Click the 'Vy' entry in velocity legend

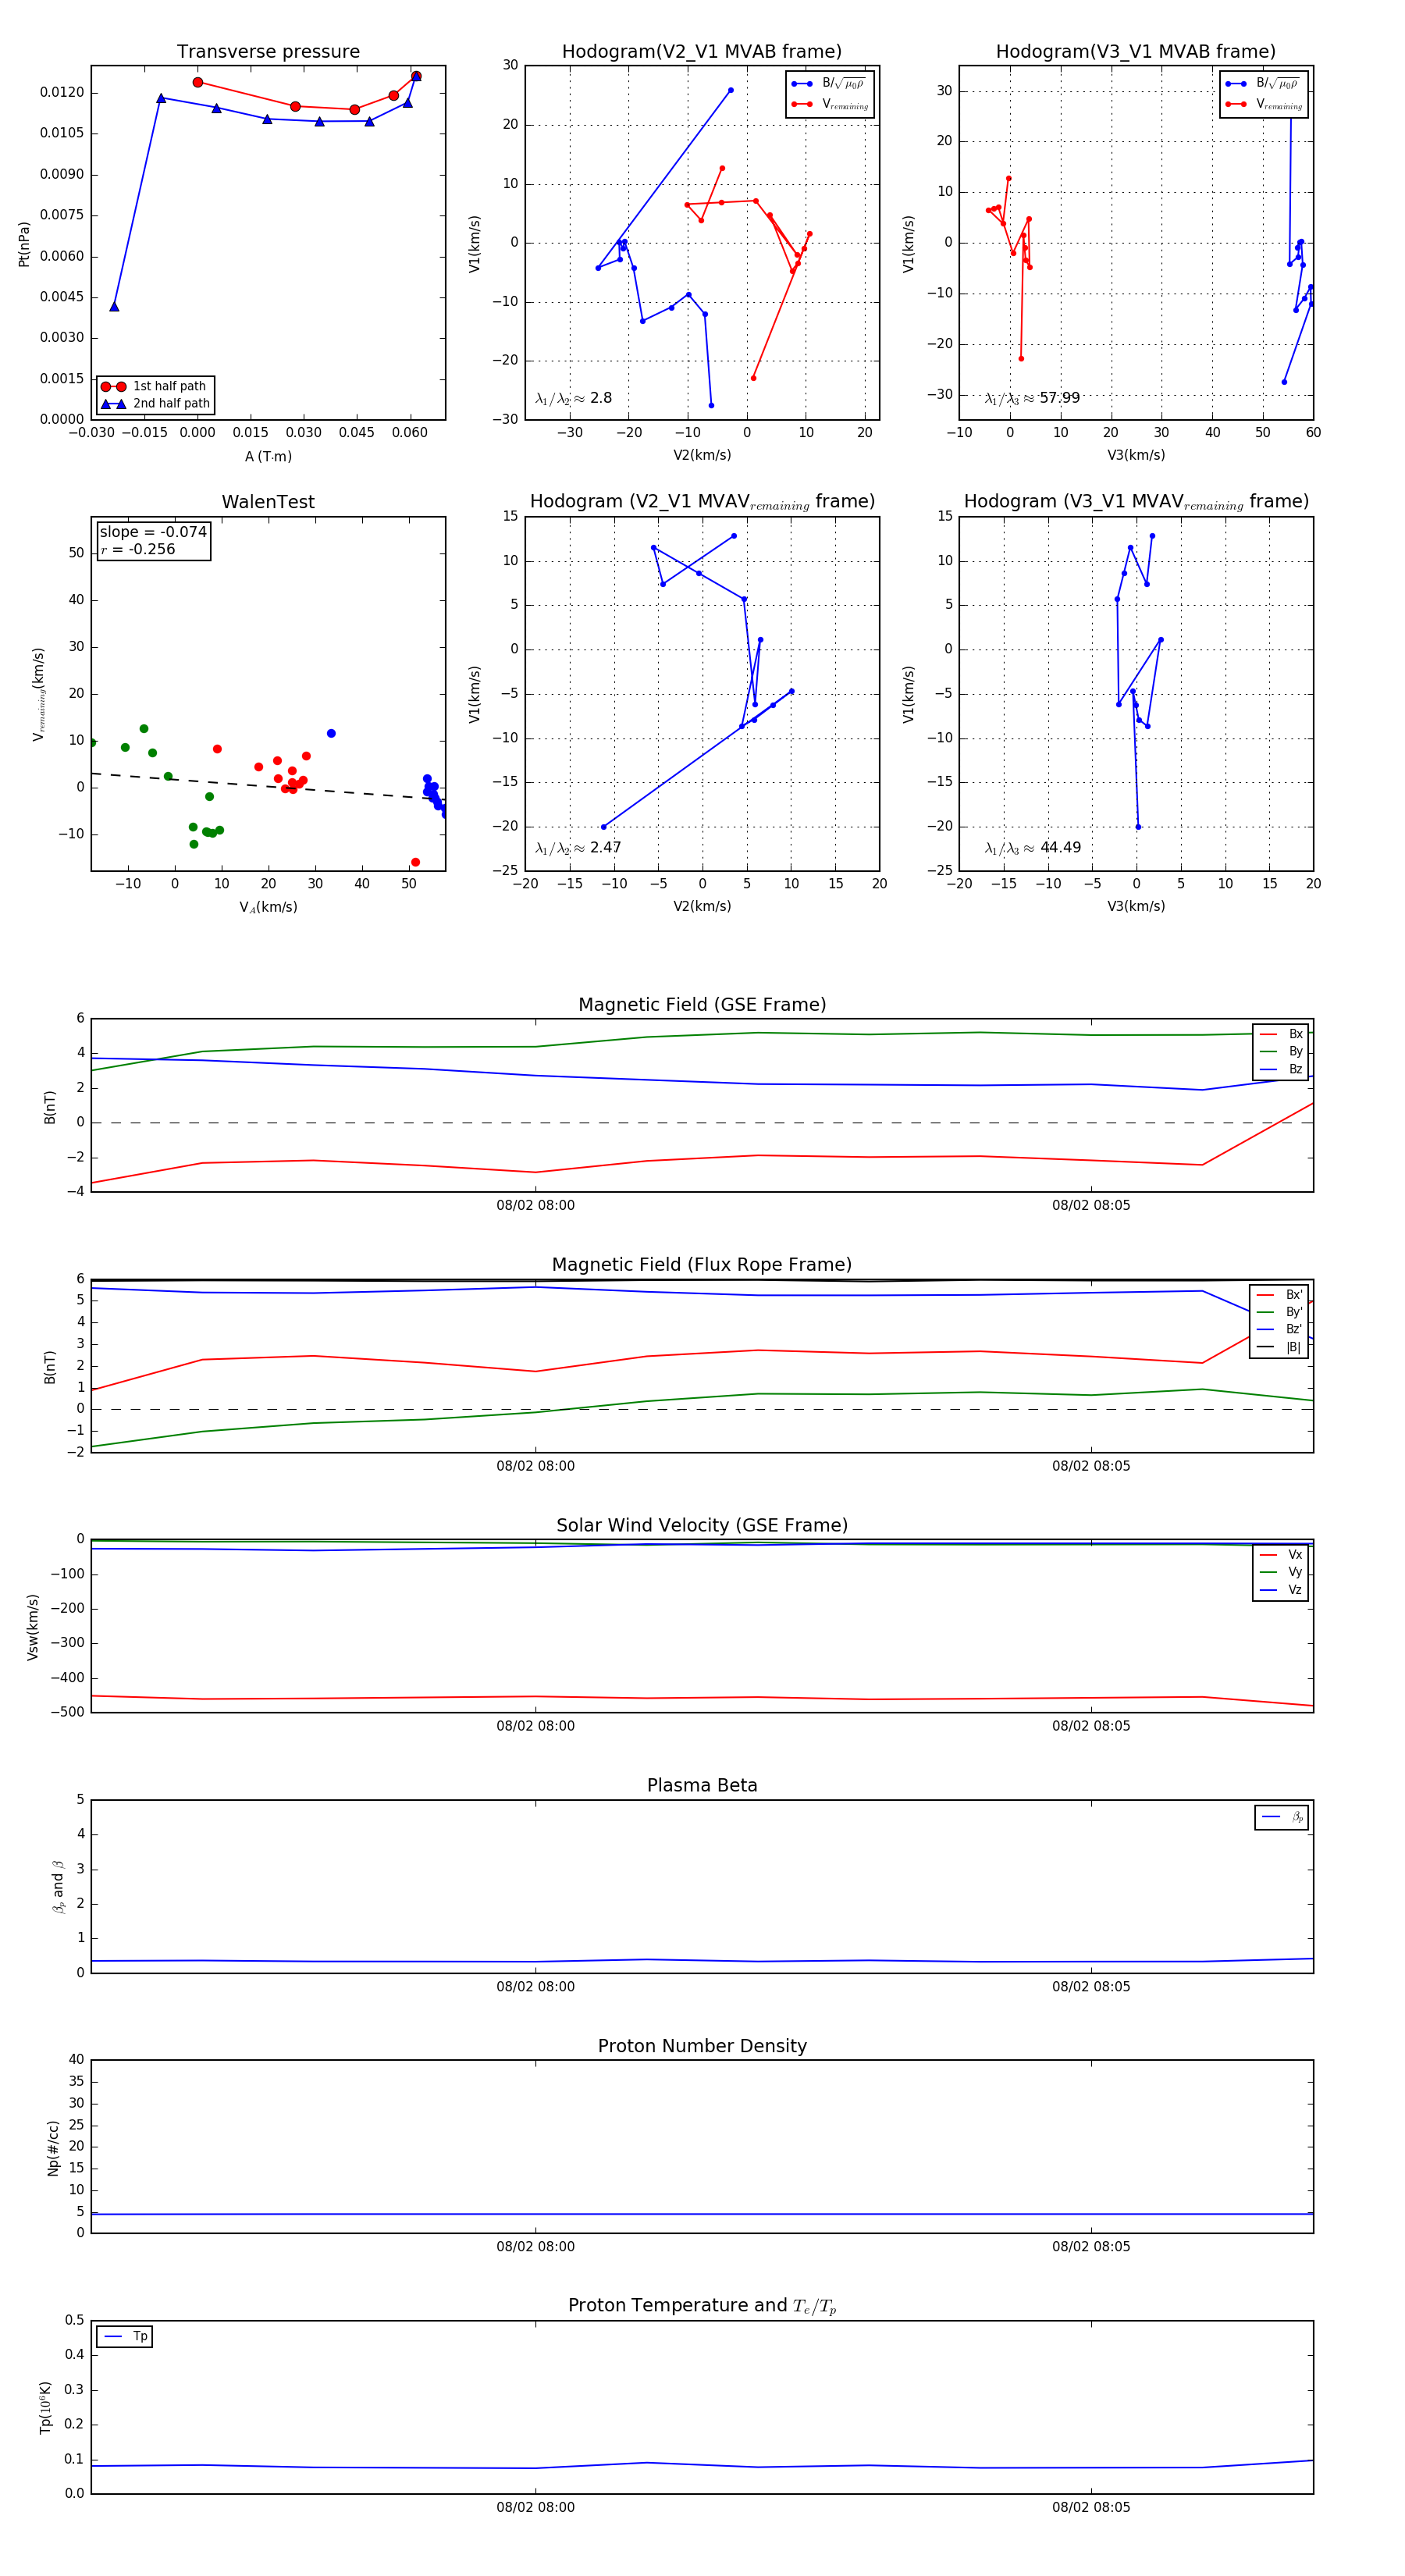click(1281, 1572)
